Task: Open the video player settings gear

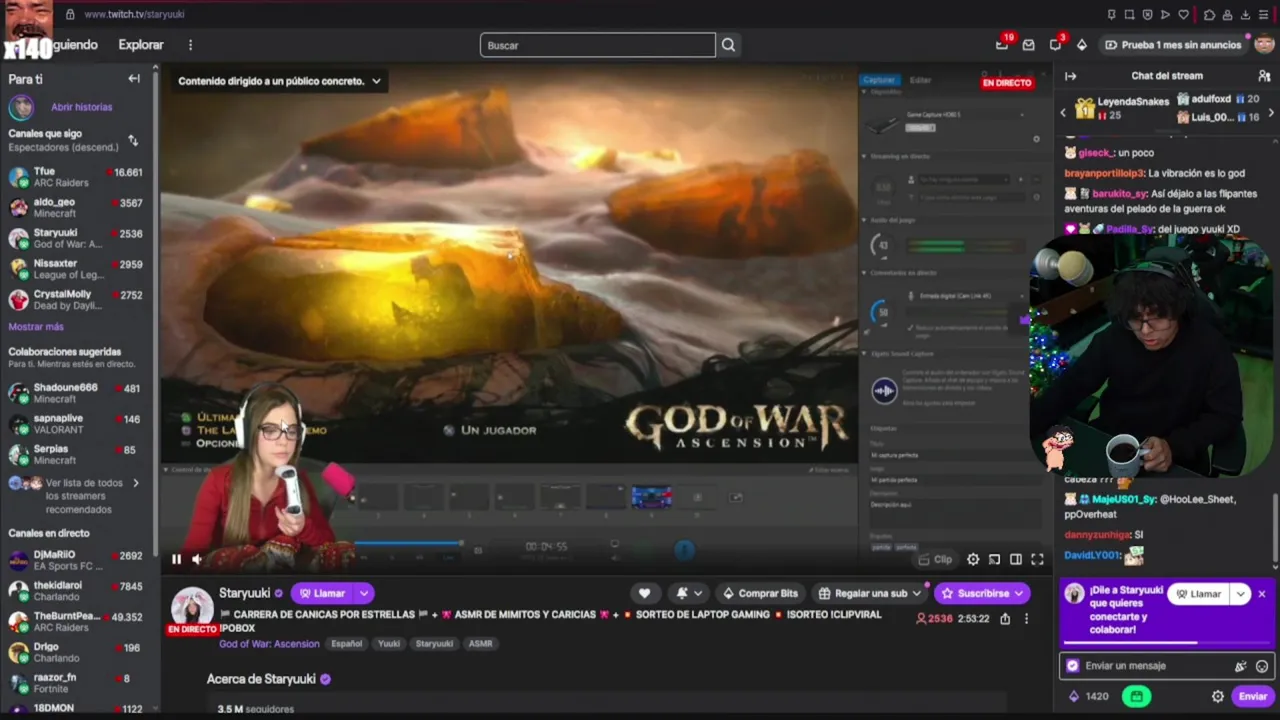Action: coord(973,560)
